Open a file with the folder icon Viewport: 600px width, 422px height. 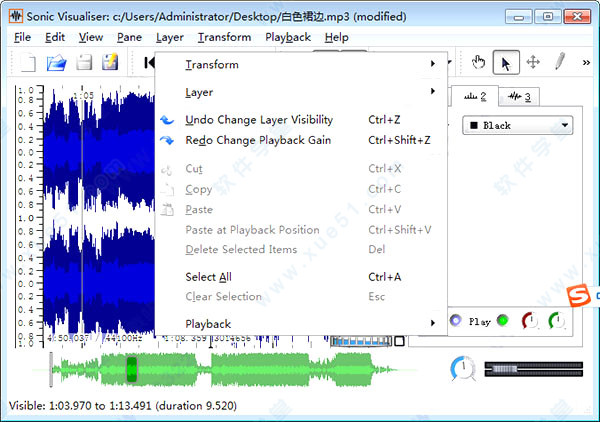[x=56, y=62]
